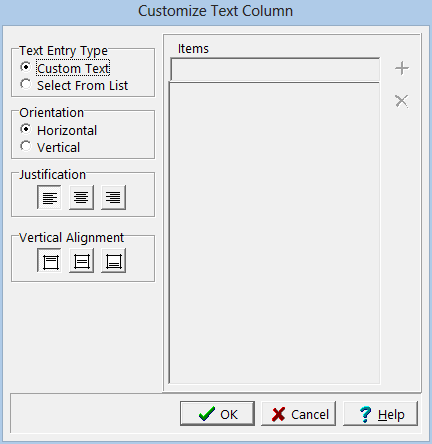
Task: Choose middle vertical alignment icon
Action: 81,261
